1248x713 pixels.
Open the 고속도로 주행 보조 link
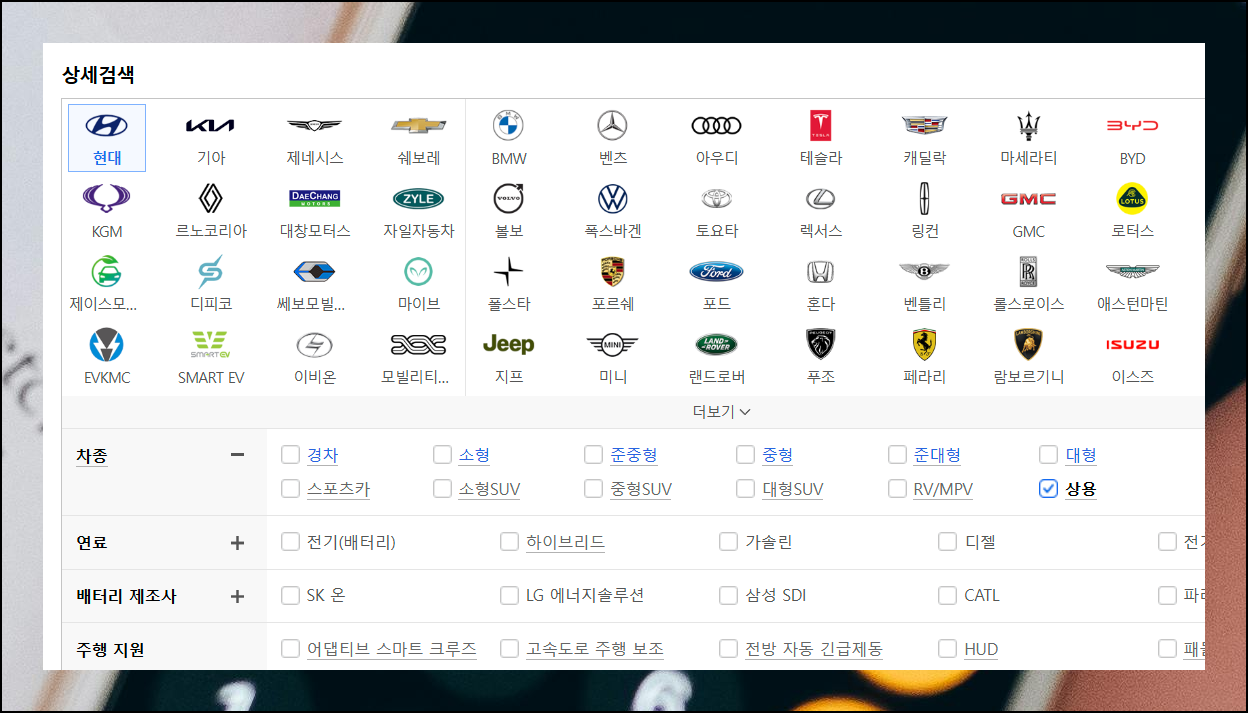coord(595,649)
